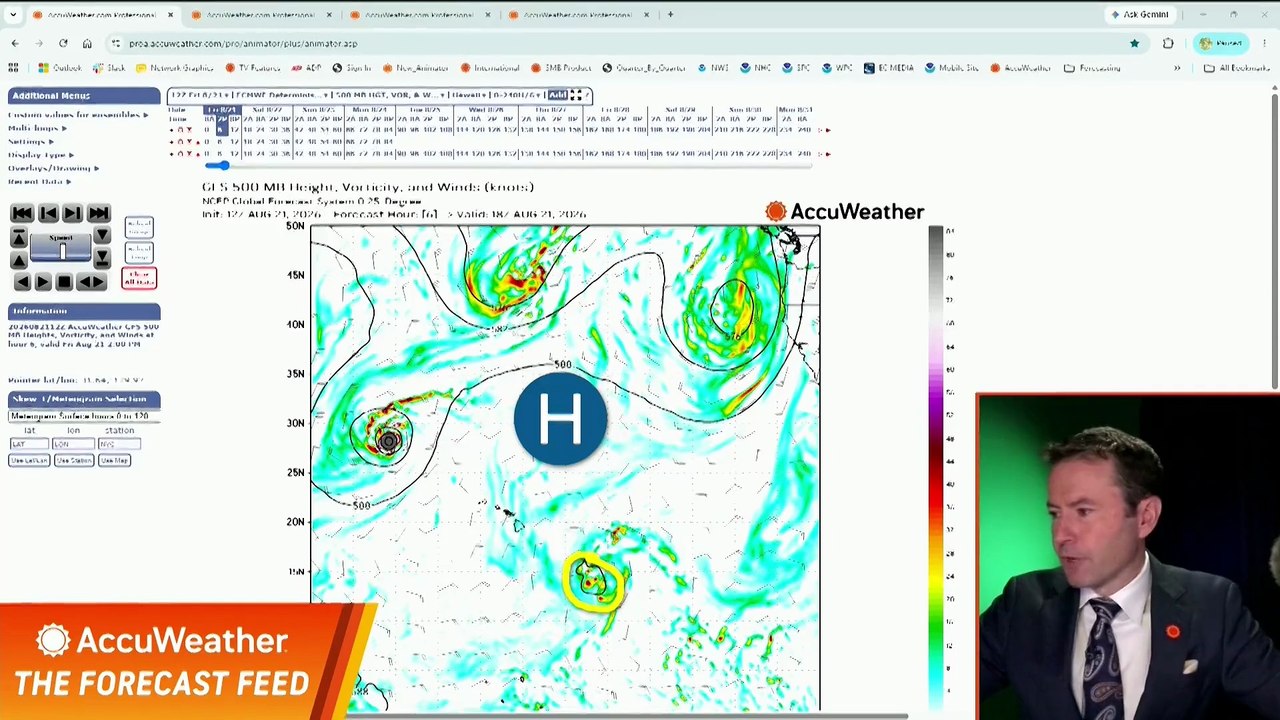Expand Custom values for ensembles menu
The height and width of the screenshot is (720, 1280).
[x=78, y=115]
